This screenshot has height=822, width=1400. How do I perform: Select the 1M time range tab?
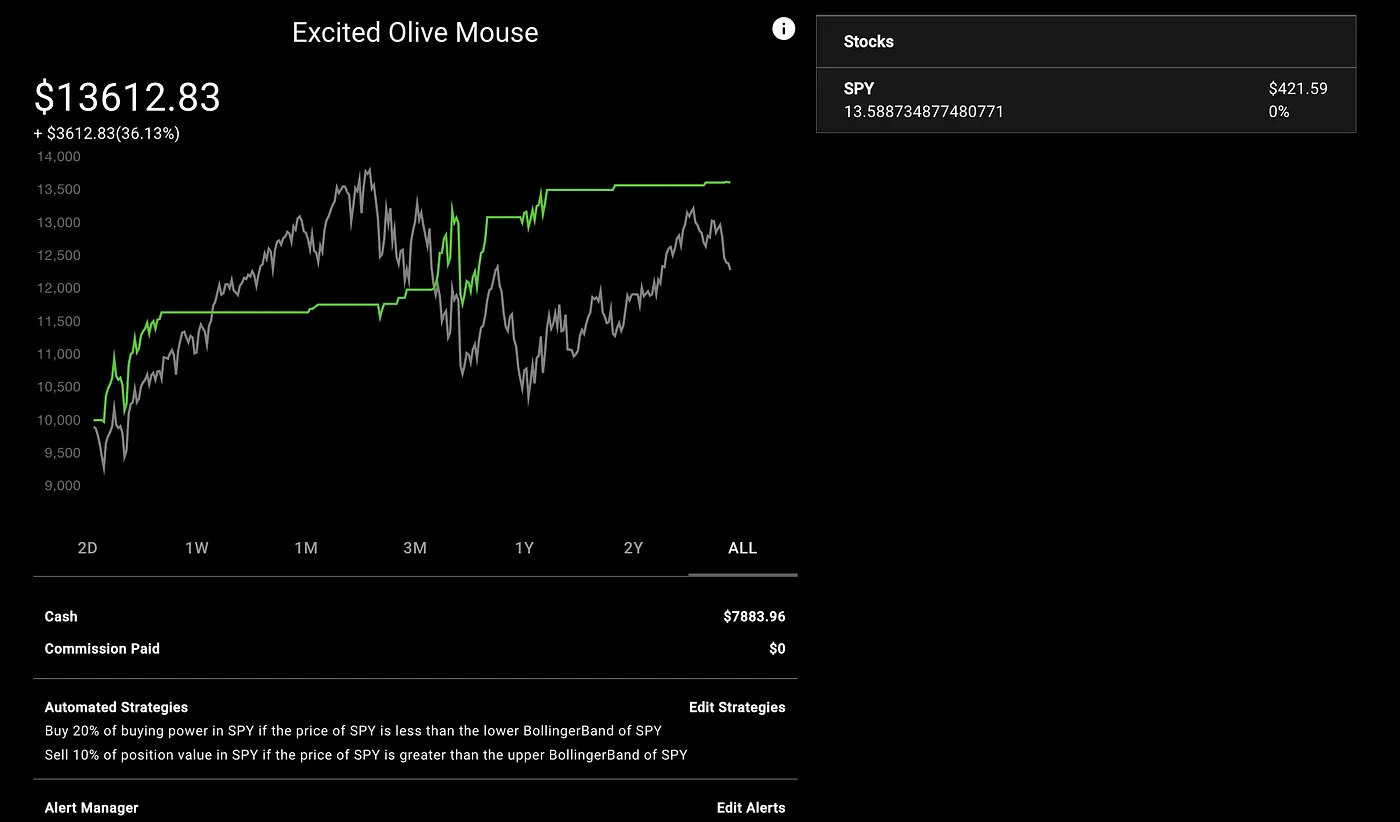(x=306, y=548)
